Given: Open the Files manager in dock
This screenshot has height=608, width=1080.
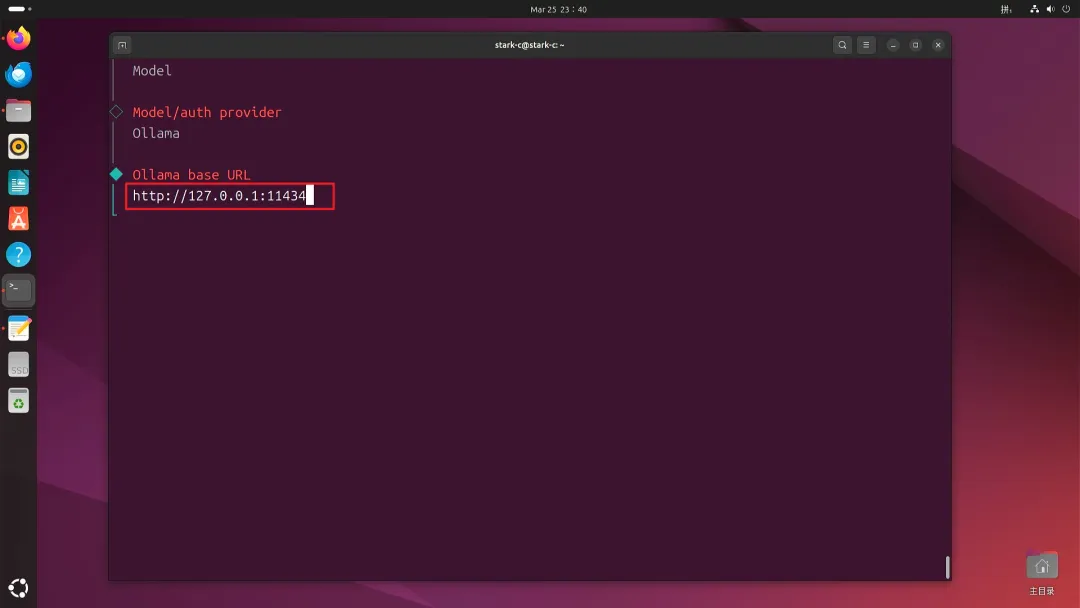Looking at the screenshot, I should coord(19,110).
